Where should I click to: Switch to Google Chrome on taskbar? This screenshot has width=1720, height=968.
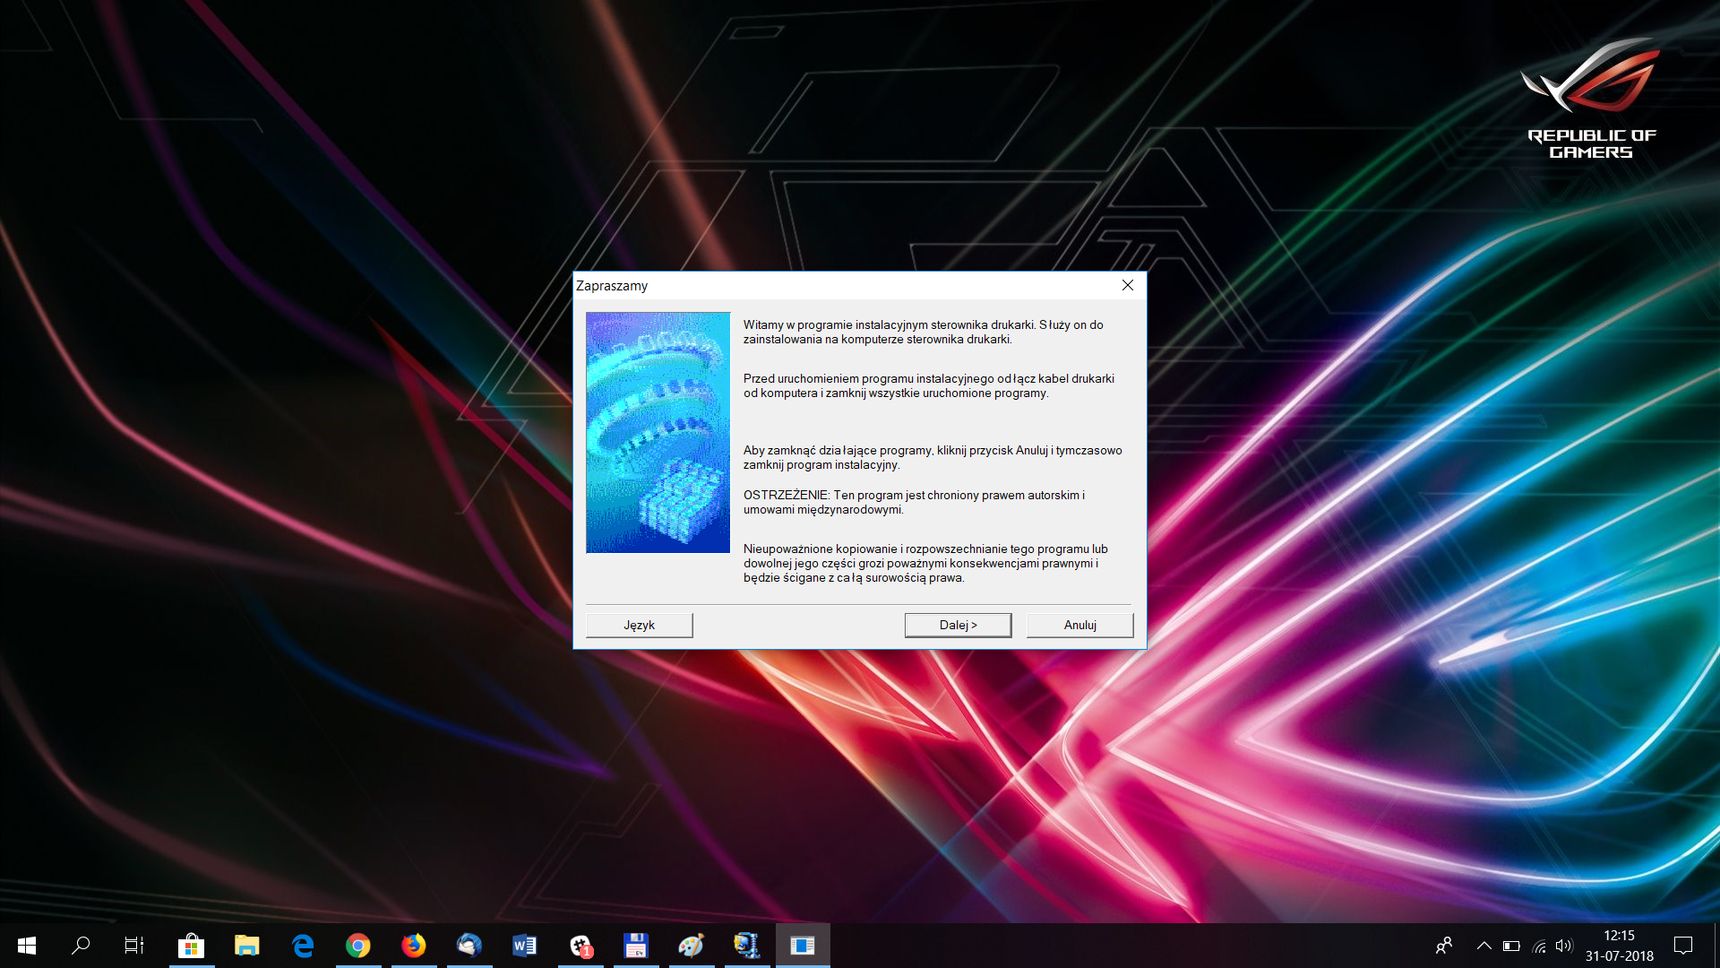coord(358,945)
